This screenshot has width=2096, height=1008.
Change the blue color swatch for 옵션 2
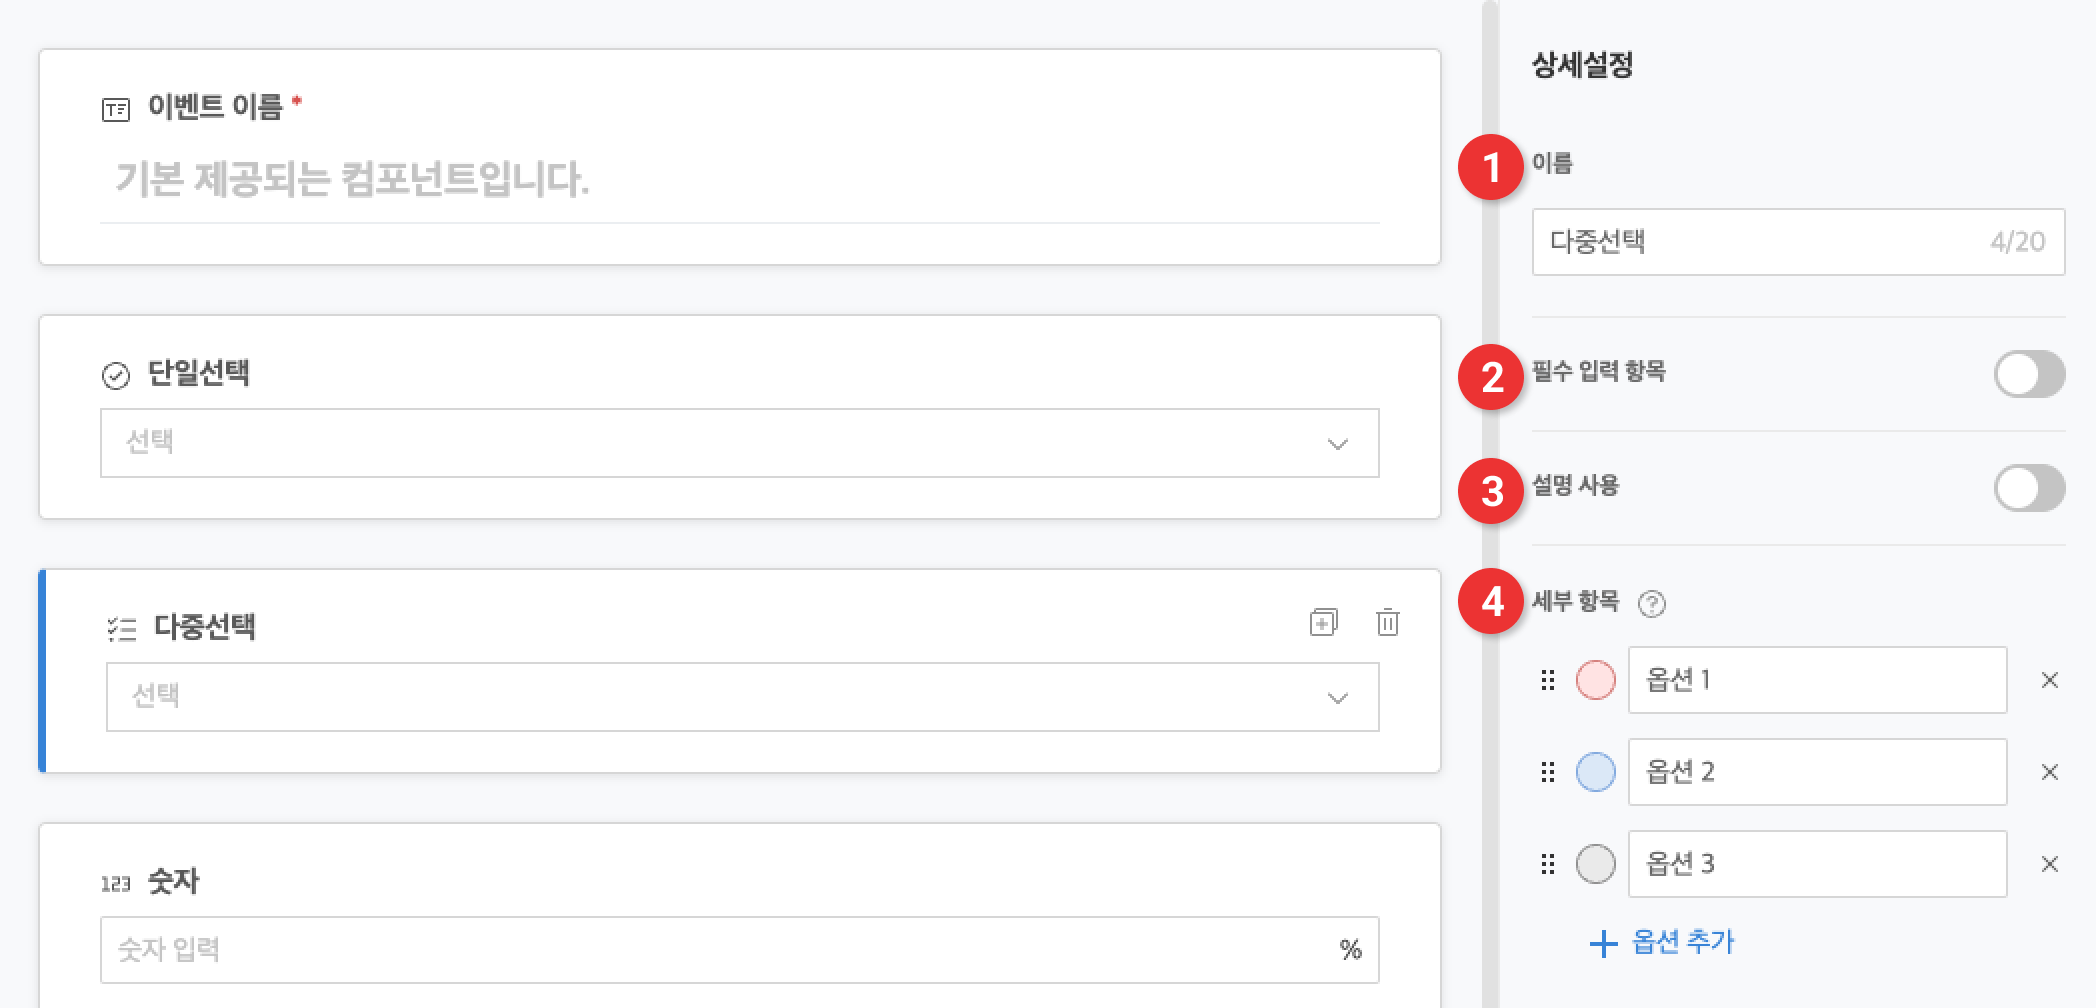pyautogui.click(x=1595, y=772)
